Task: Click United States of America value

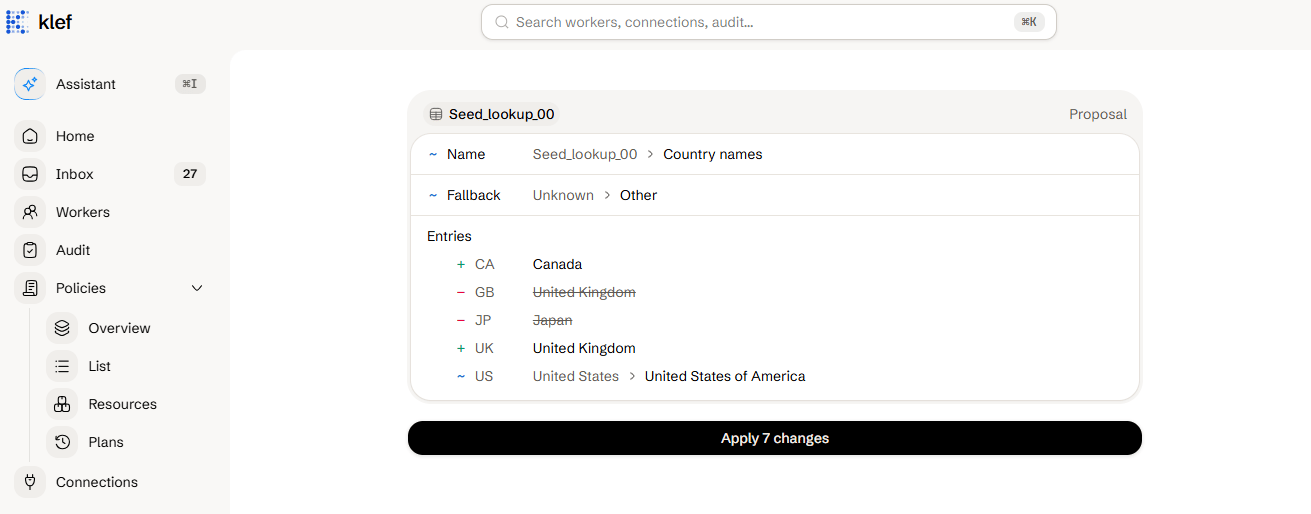Action: tap(725, 376)
